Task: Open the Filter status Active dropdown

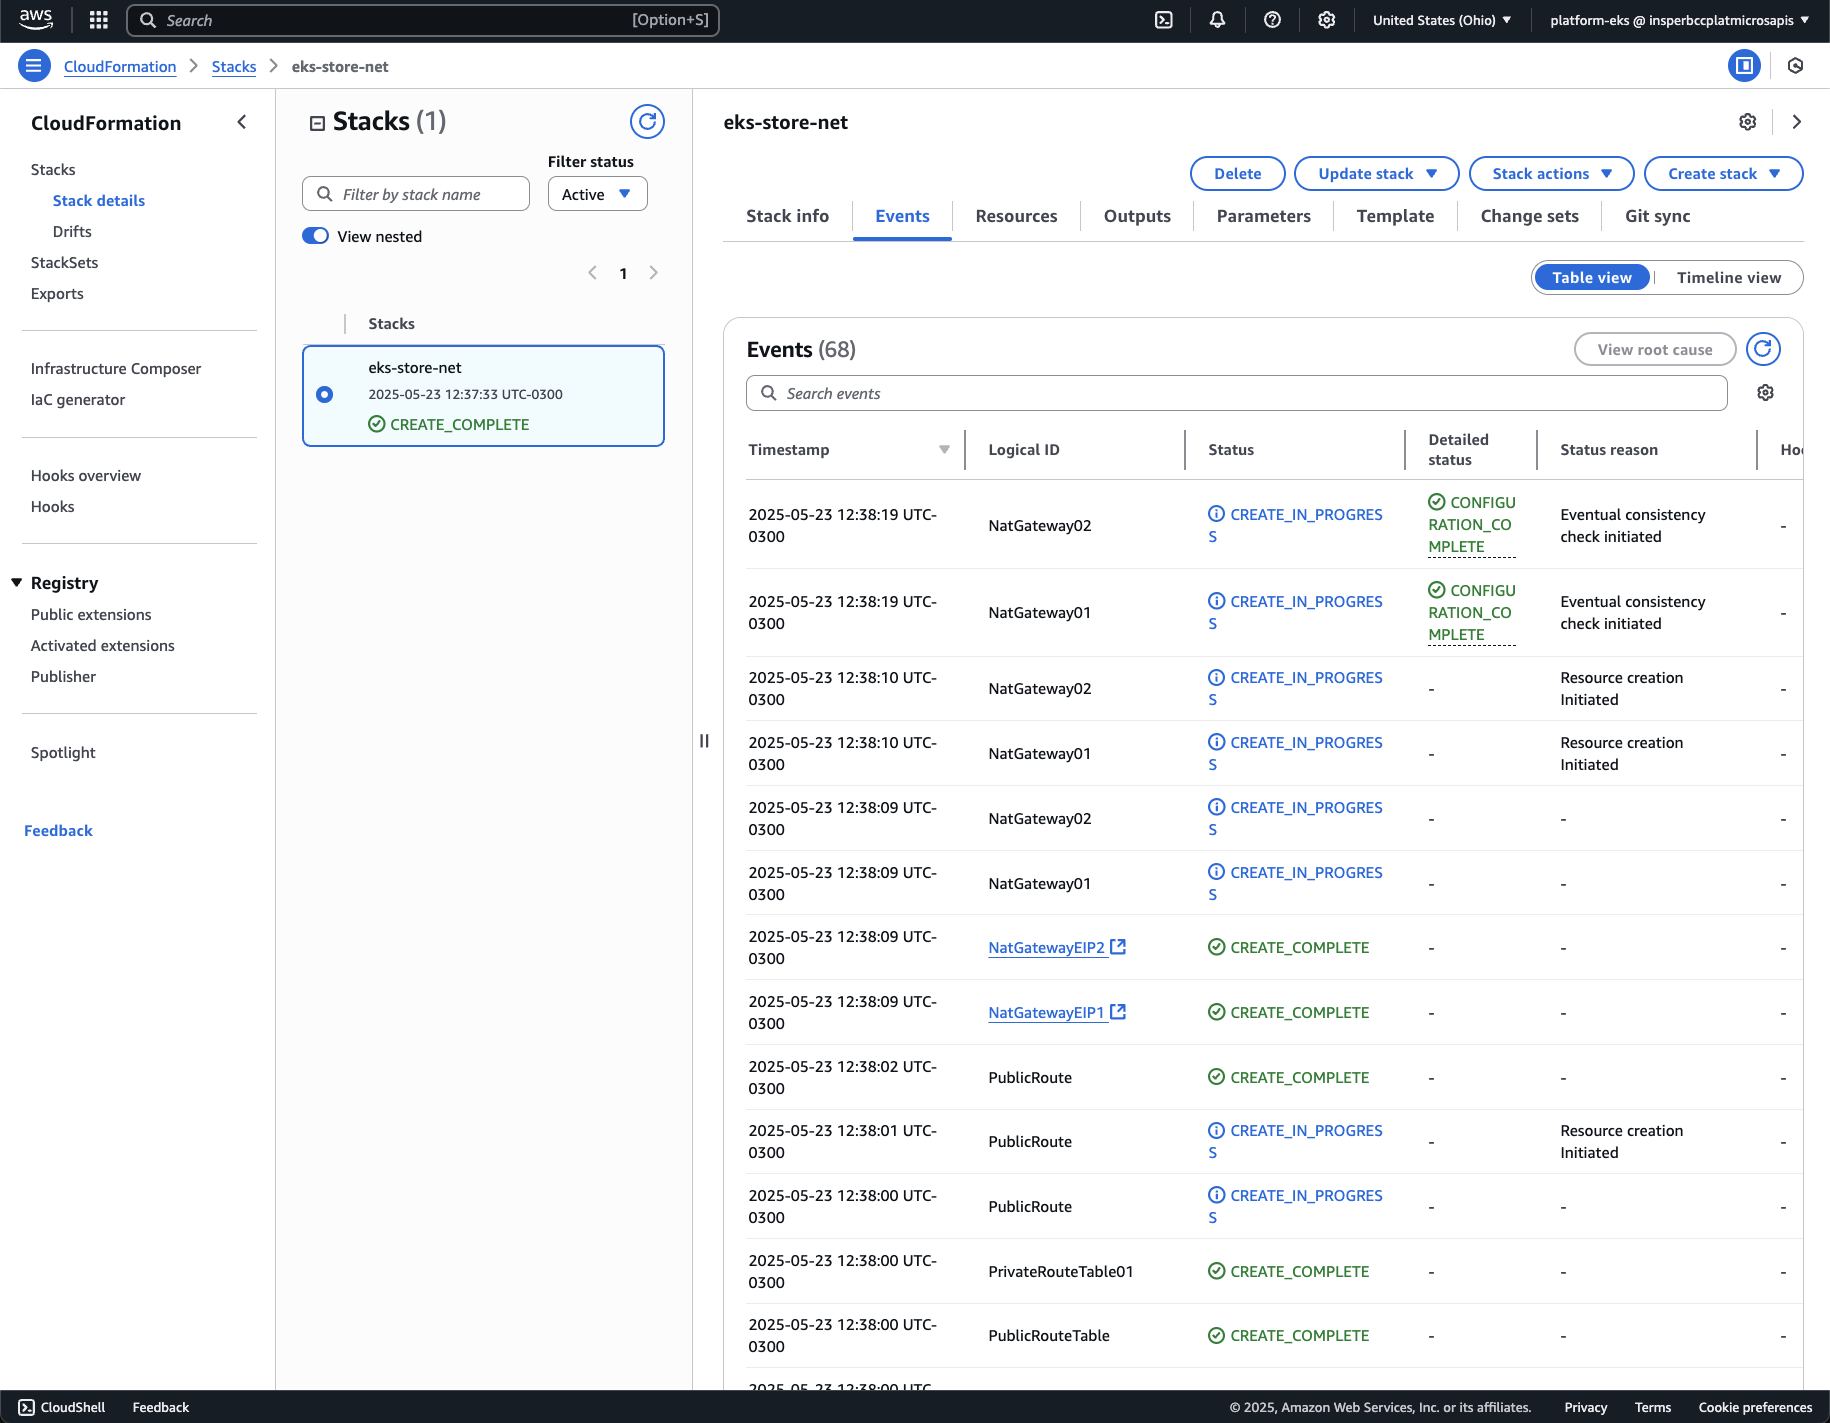Action: tap(597, 194)
